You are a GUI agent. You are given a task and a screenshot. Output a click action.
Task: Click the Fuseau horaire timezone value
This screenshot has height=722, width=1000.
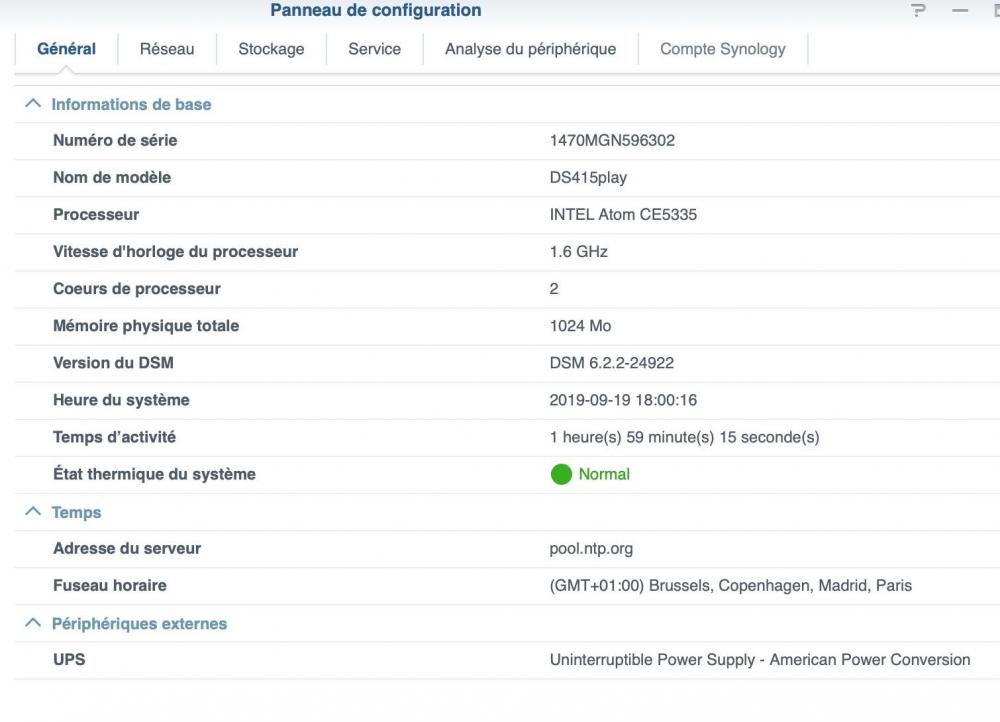[x=730, y=585]
